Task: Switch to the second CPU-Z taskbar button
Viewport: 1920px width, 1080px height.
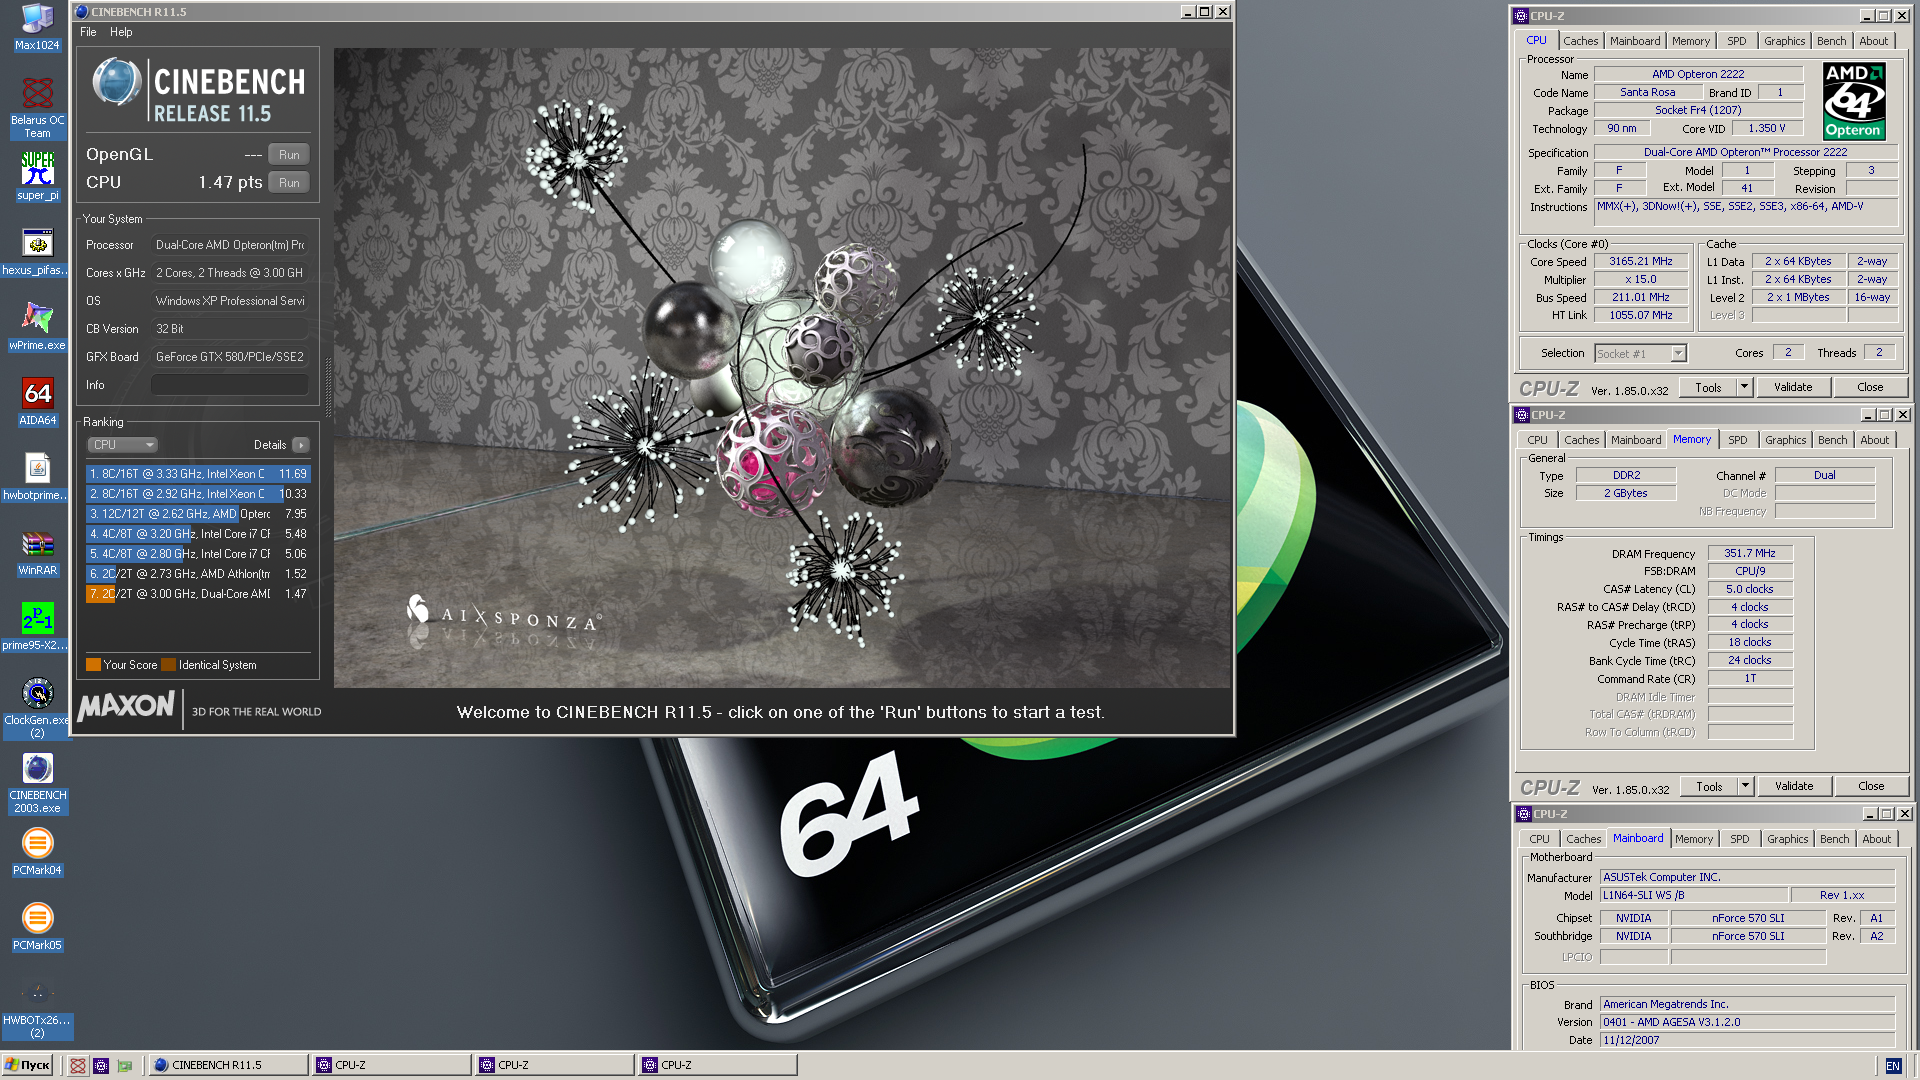Action: pyautogui.click(x=554, y=1065)
